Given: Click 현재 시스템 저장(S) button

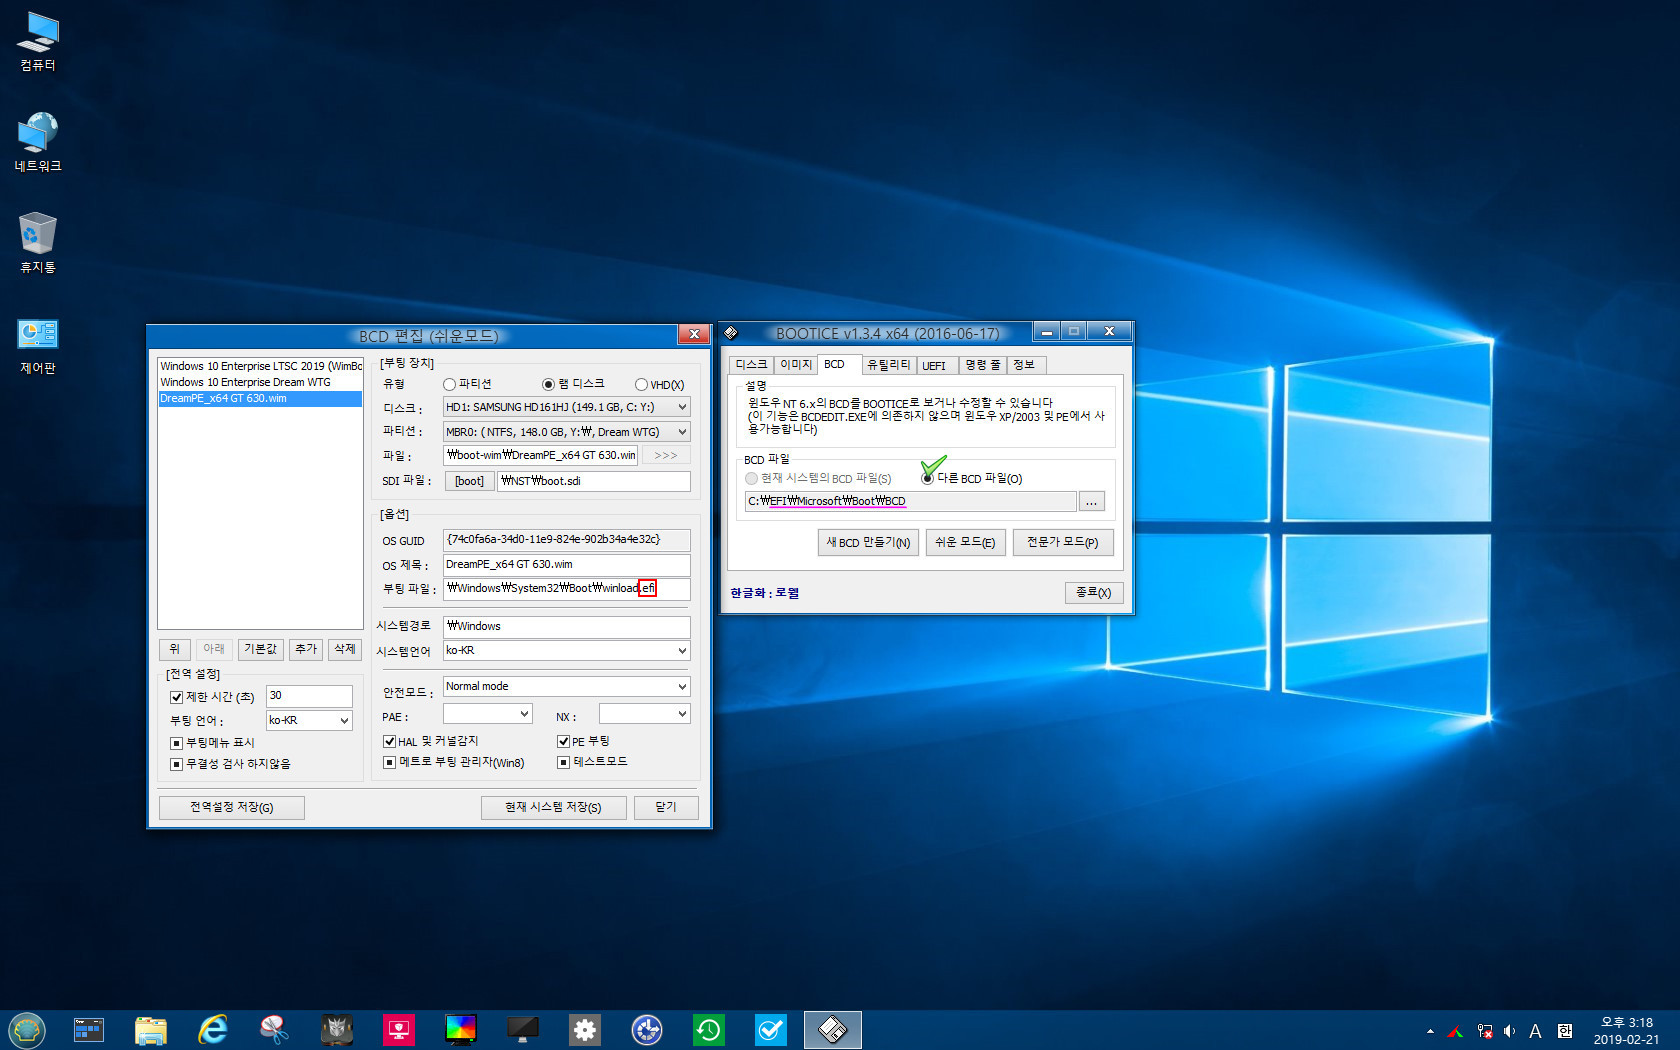Looking at the screenshot, I should tap(553, 807).
